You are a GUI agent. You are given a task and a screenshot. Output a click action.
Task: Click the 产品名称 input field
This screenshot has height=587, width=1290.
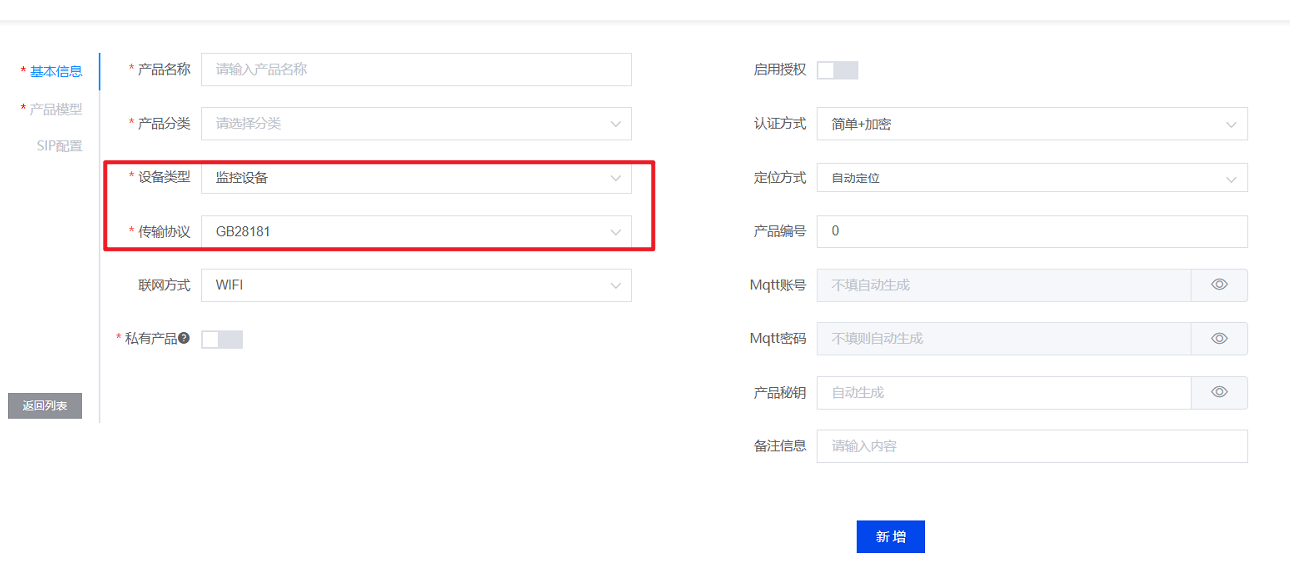416,70
